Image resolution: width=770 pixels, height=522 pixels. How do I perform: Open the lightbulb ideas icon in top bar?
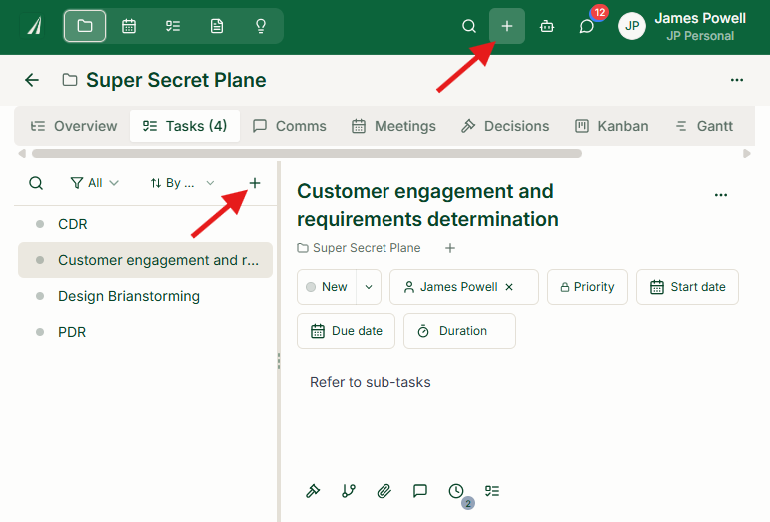261,26
